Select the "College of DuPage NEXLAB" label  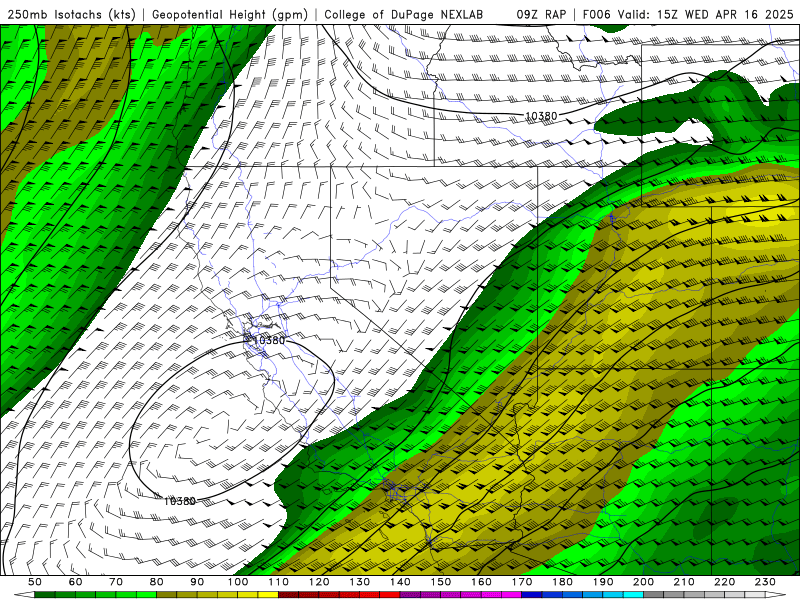[x=404, y=15]
